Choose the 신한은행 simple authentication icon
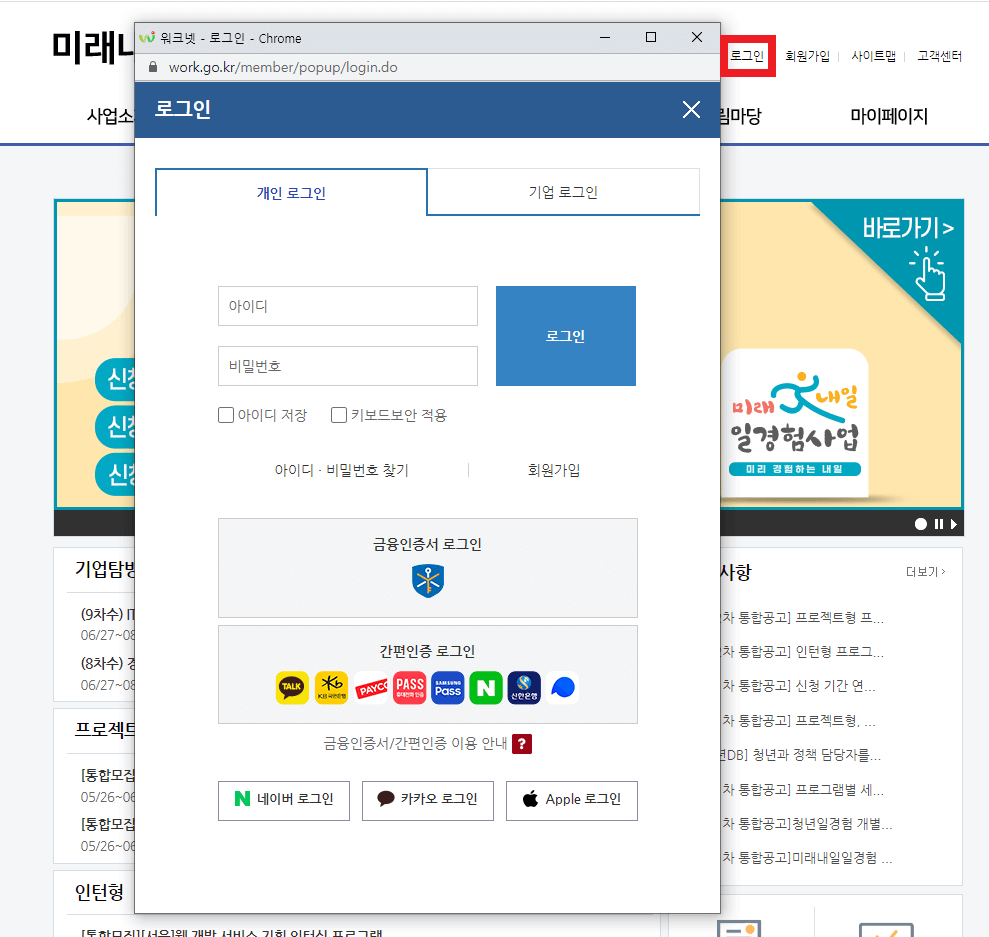 pyautogui.click(x=524, y=688)
